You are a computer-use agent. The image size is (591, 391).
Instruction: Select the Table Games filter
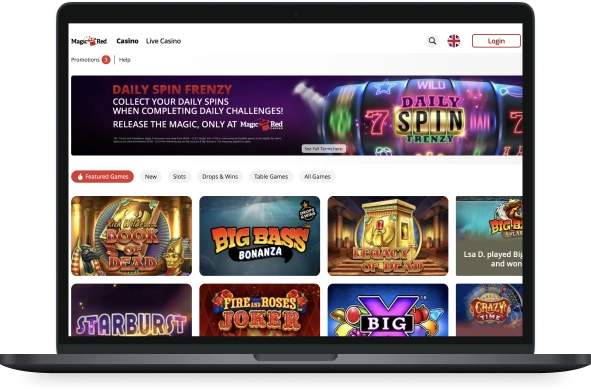pos(271,176)
